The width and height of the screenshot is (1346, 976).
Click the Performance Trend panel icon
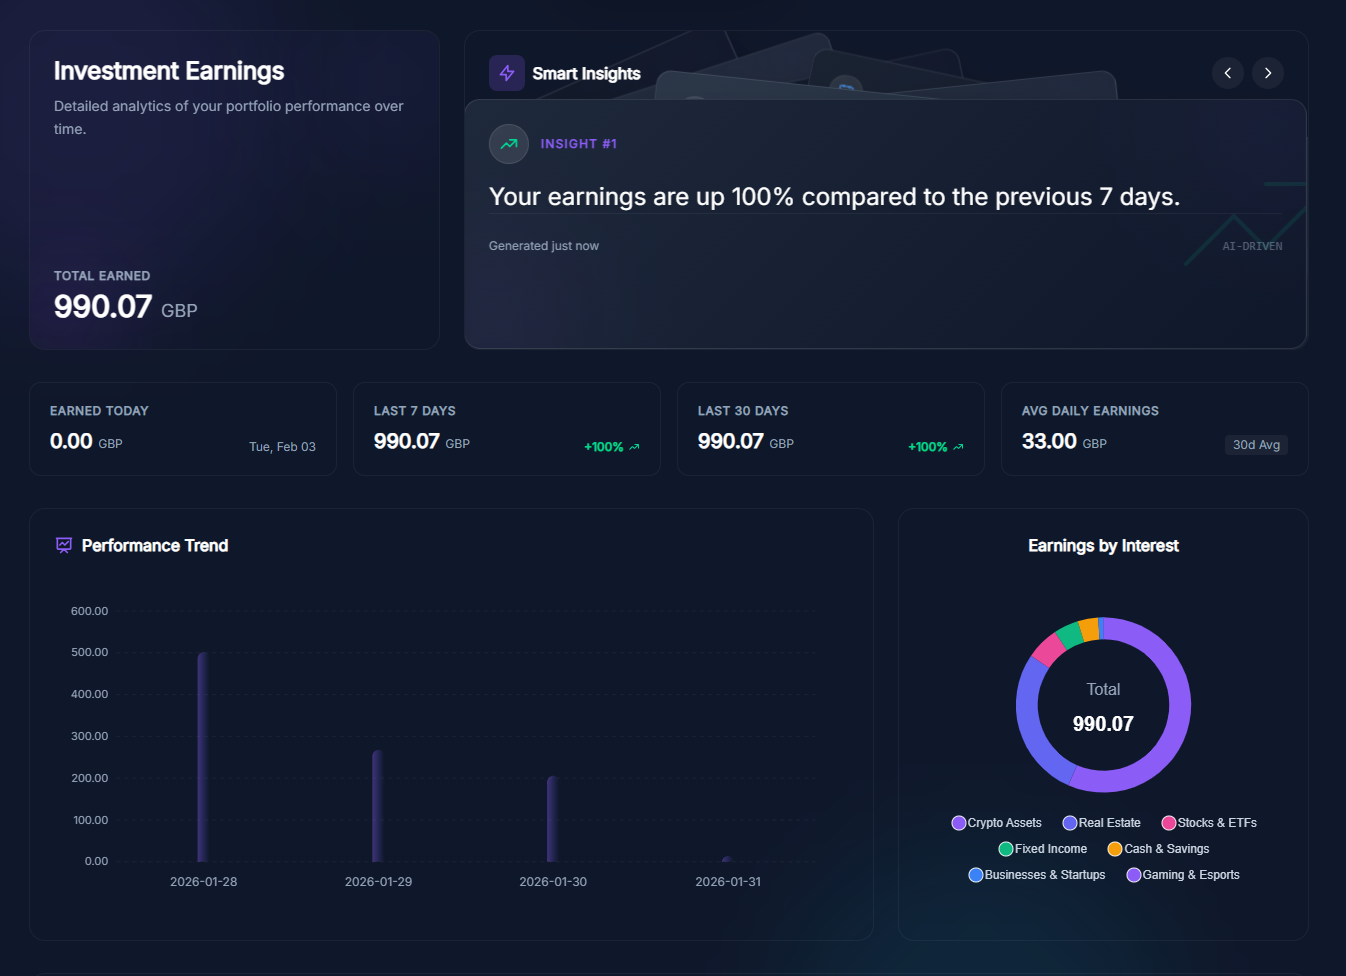click(63, 545)
